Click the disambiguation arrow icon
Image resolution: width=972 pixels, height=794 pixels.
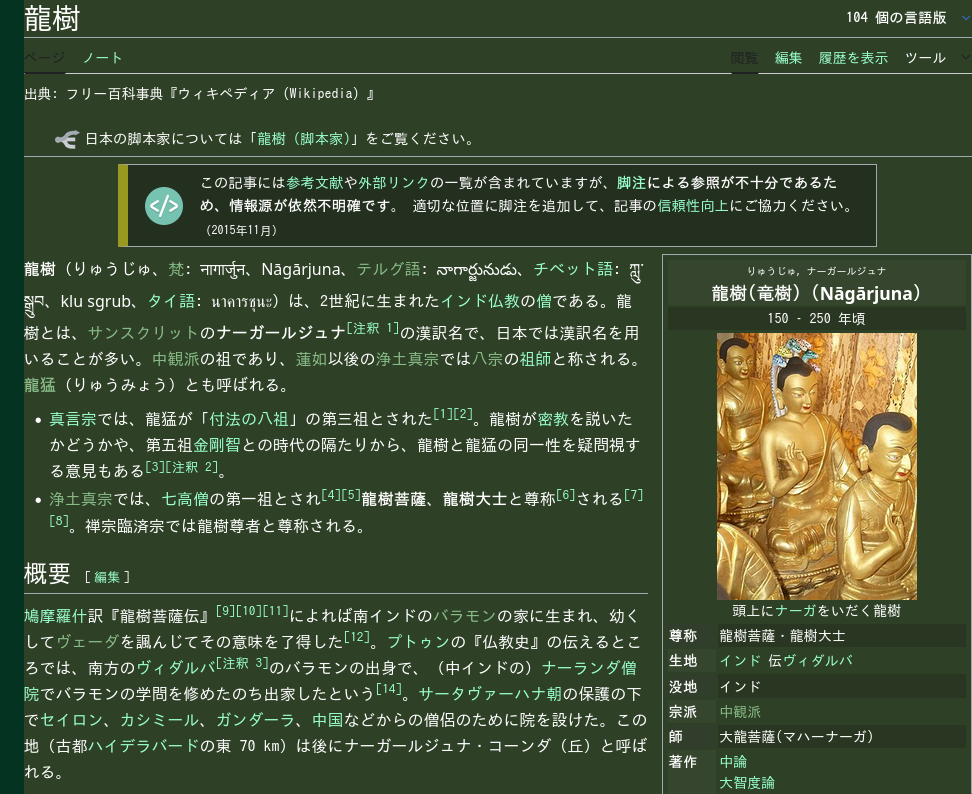coord(67,139)
